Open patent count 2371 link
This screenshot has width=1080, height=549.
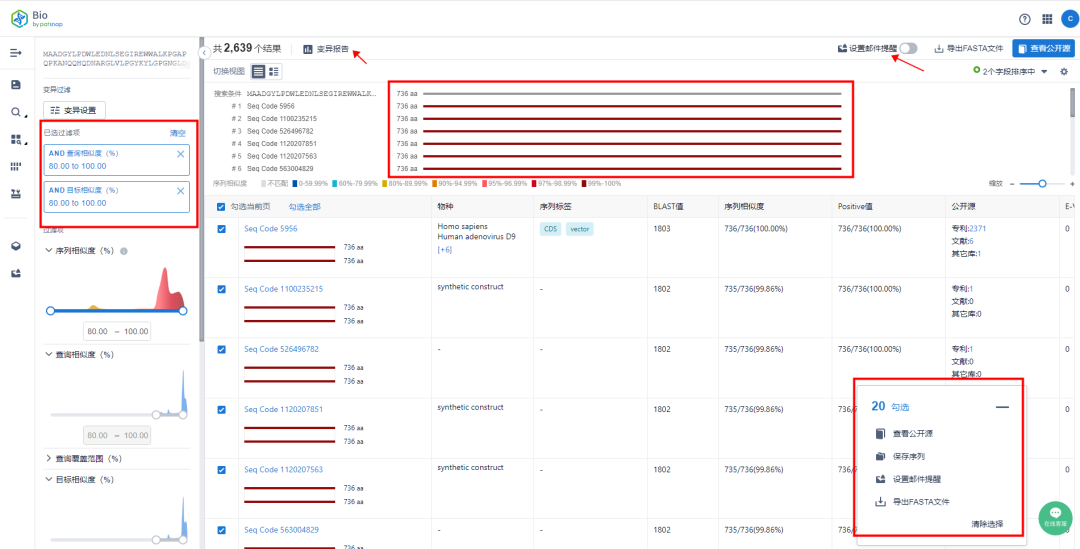(x=979, y=229)
